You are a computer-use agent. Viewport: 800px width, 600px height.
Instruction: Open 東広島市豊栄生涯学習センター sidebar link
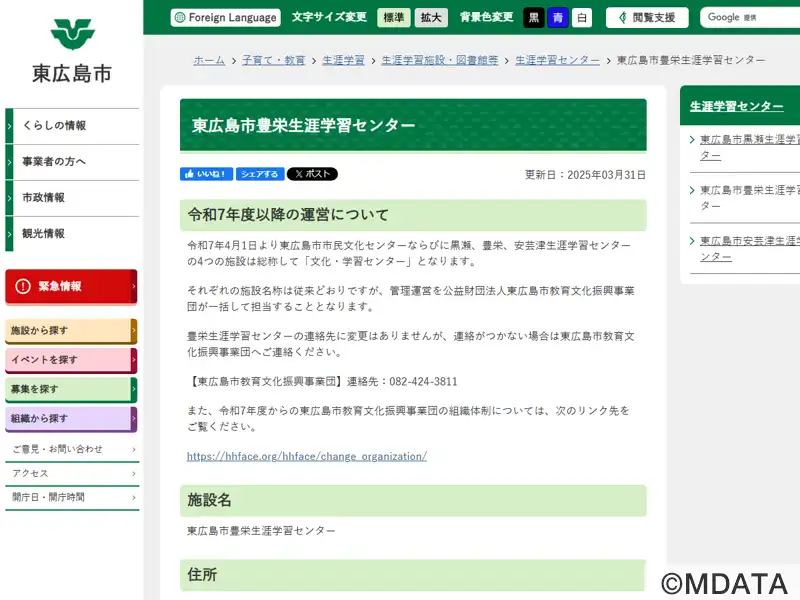click(x=749, y=198)
